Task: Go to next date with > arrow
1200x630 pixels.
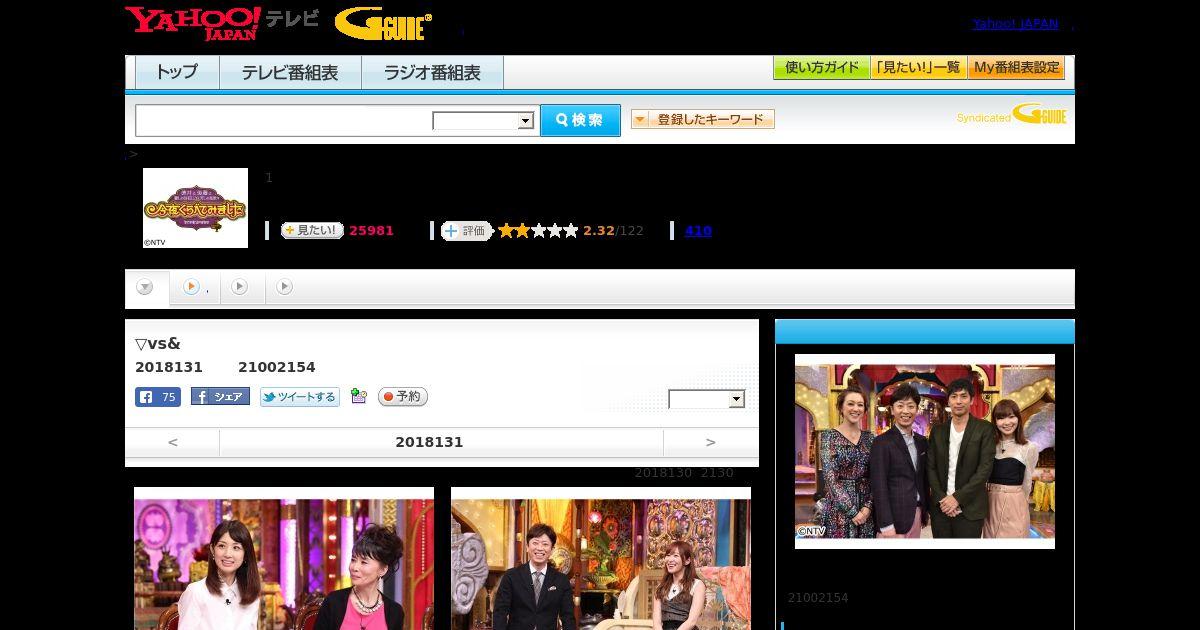Action: point(711,442)
